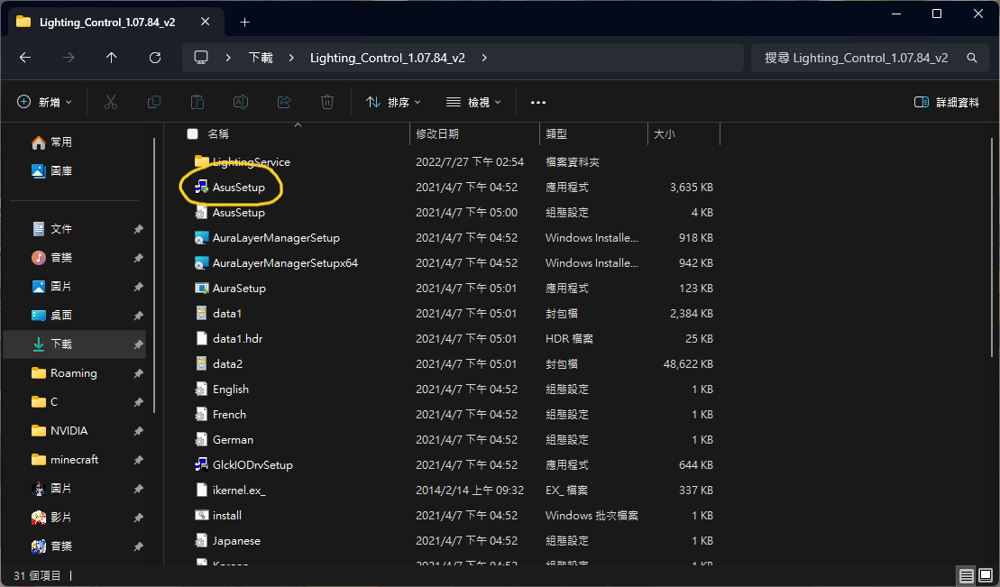Viewport: 1000px width, 587px height.
Task: Click the Rename icon in toolbar
Action: click(240, 102)
